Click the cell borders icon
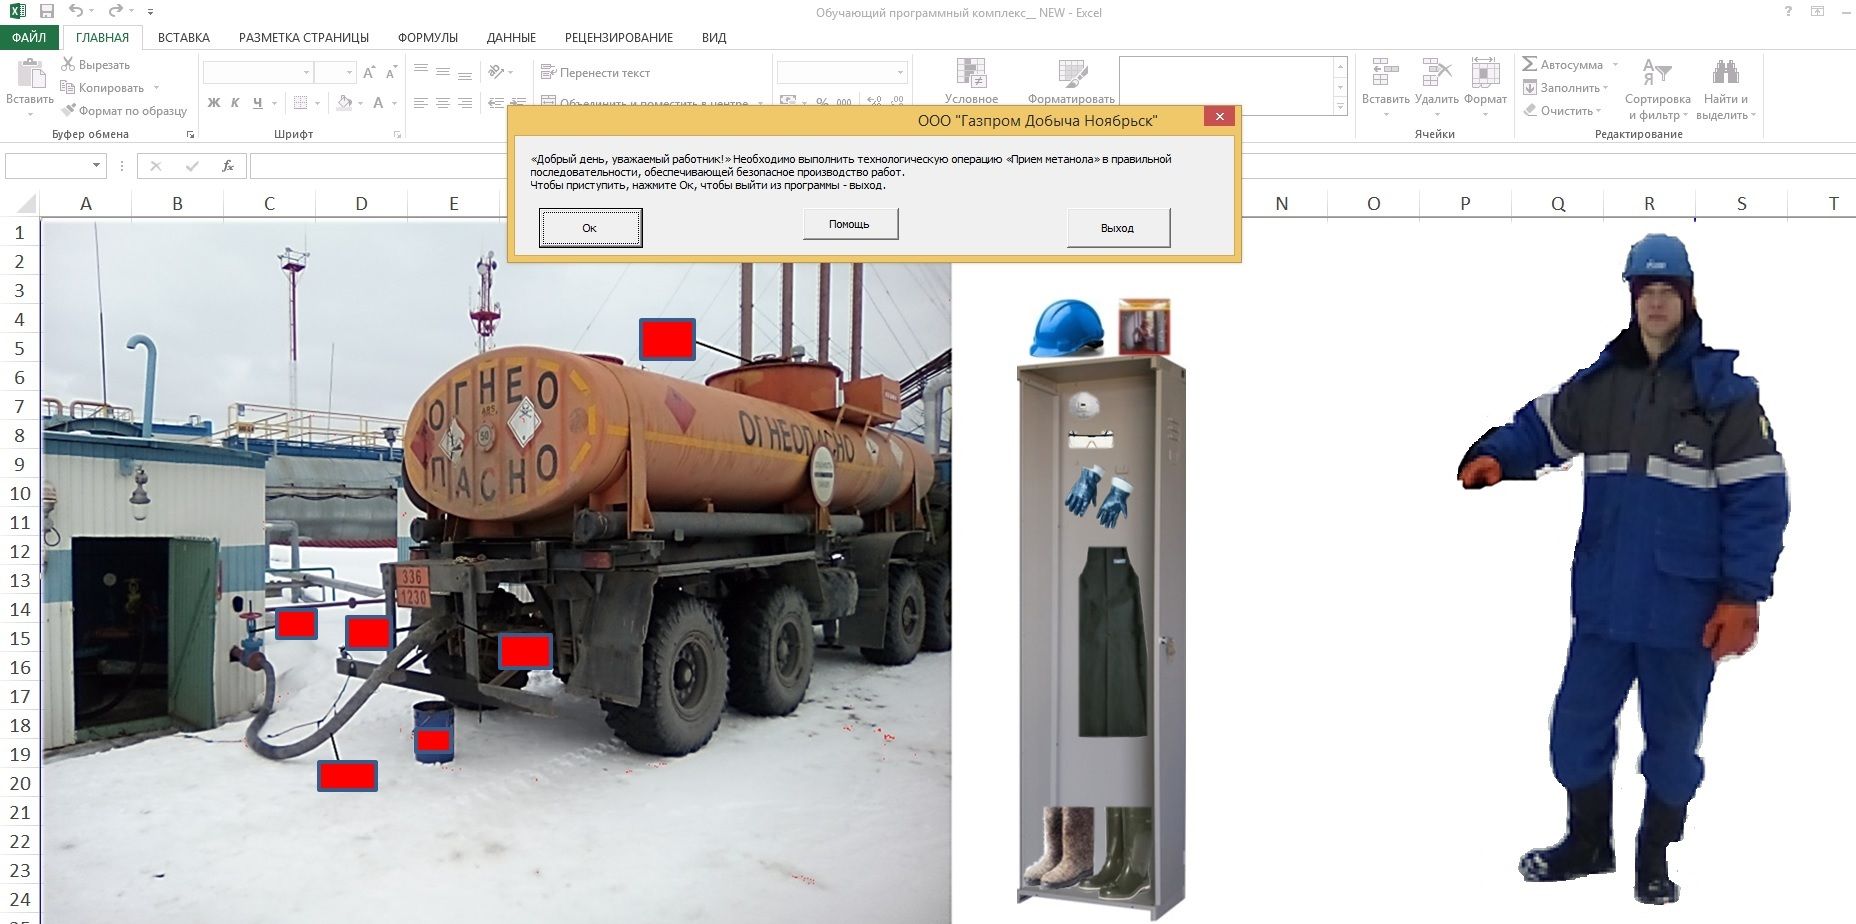 point(300,102)
